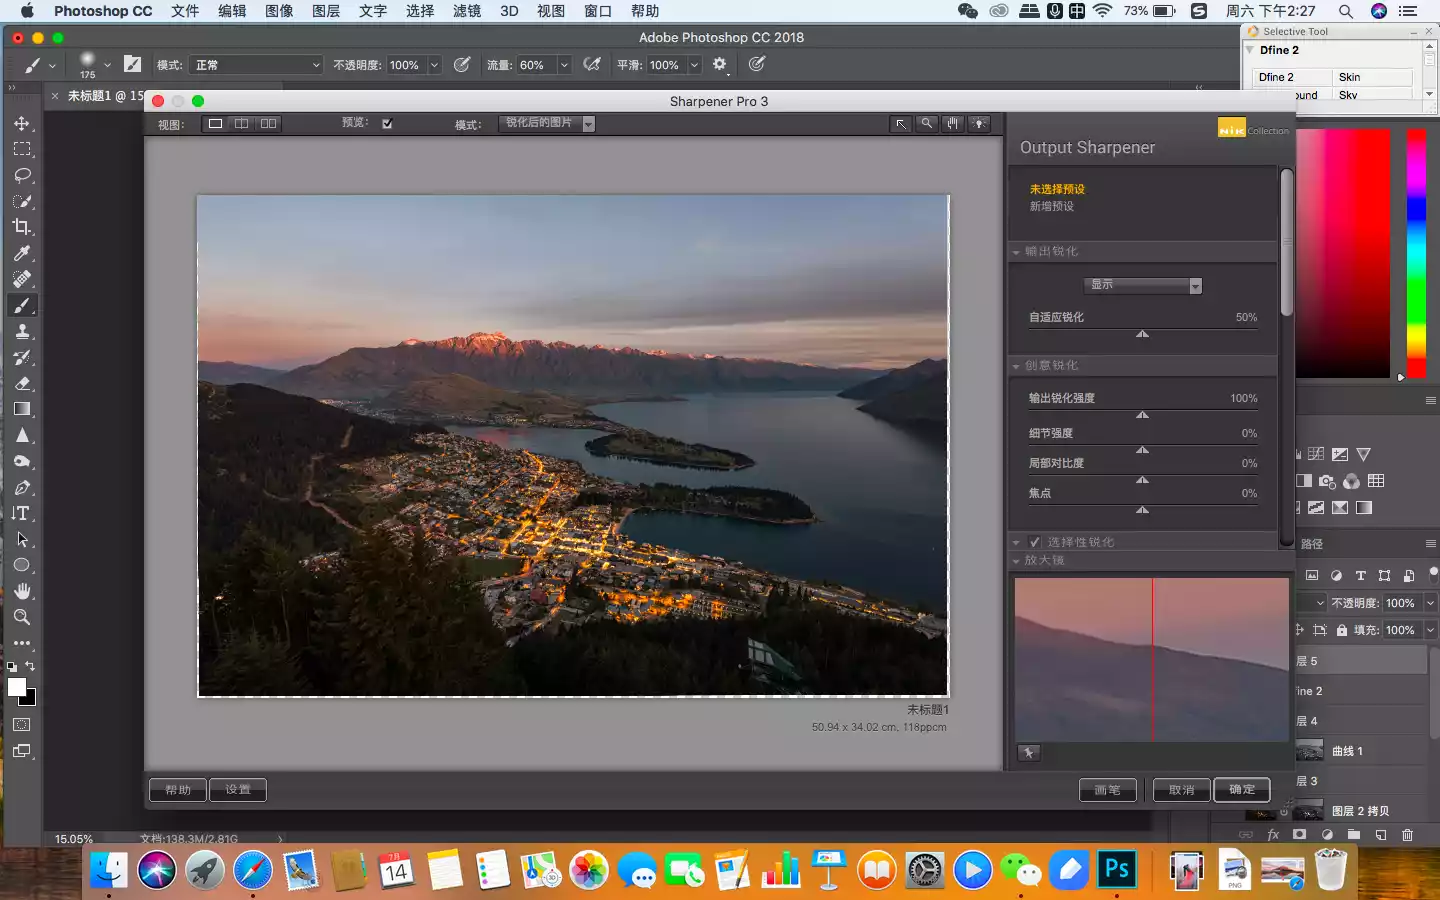
Task: Click the 取消 button
Action: 1181,790
